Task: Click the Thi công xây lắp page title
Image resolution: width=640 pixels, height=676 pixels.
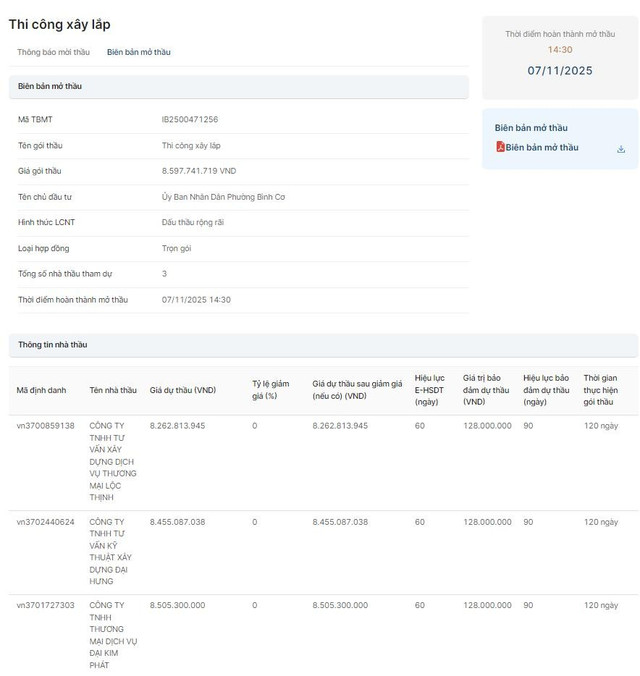Action: (60, 23)
